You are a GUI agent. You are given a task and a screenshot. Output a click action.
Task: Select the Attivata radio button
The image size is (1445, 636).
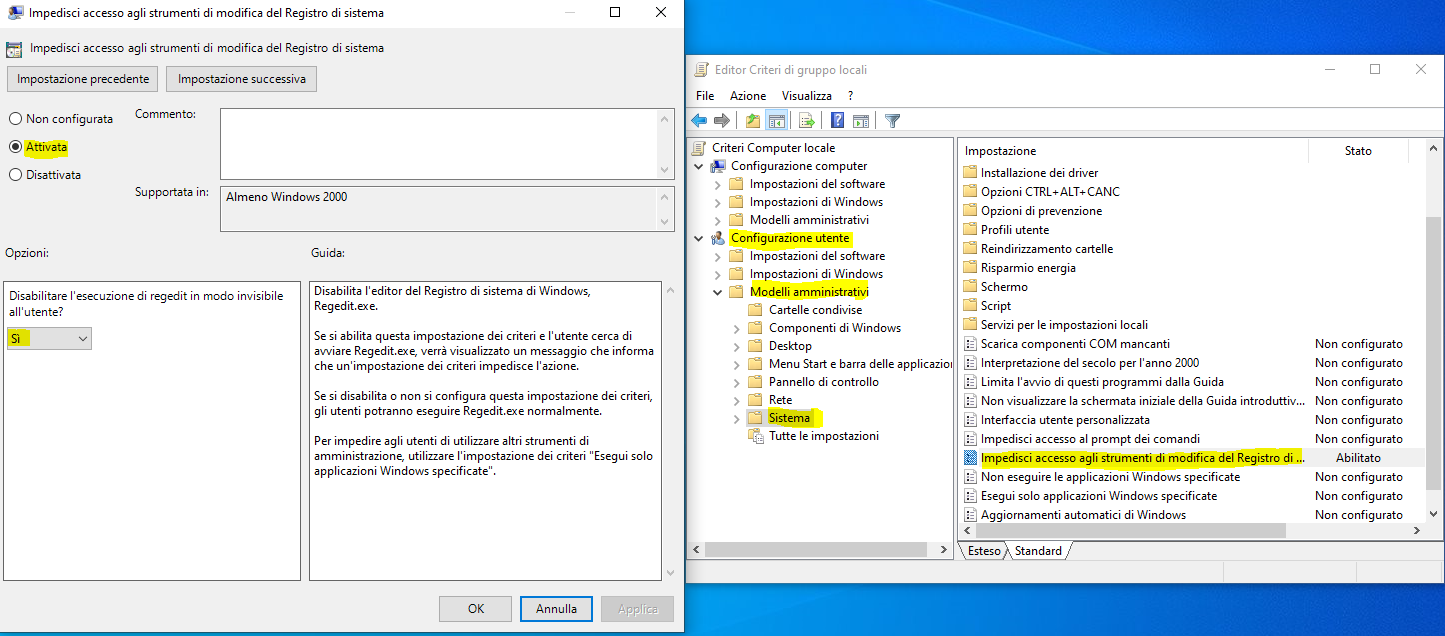point(15,147)
